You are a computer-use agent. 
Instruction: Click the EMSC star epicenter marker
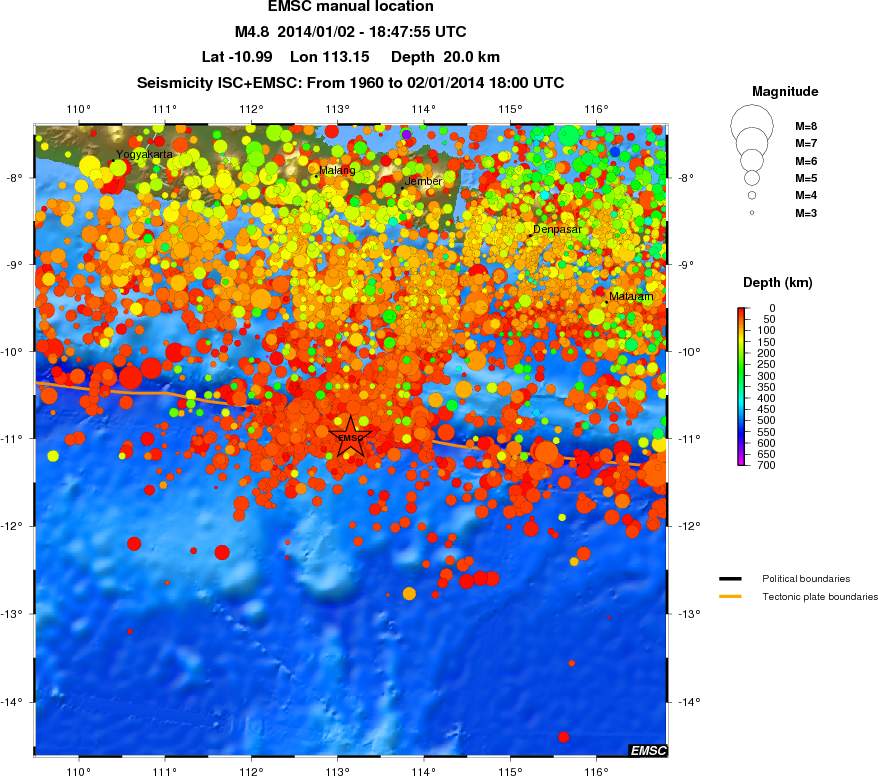point(351,437)
